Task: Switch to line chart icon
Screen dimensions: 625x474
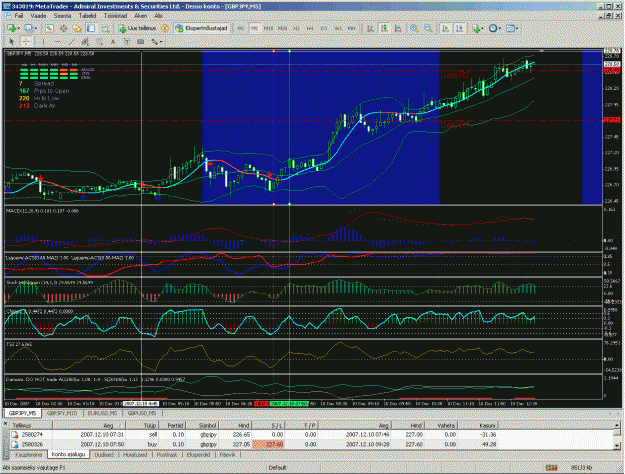Action: click(x=398, y=28)
